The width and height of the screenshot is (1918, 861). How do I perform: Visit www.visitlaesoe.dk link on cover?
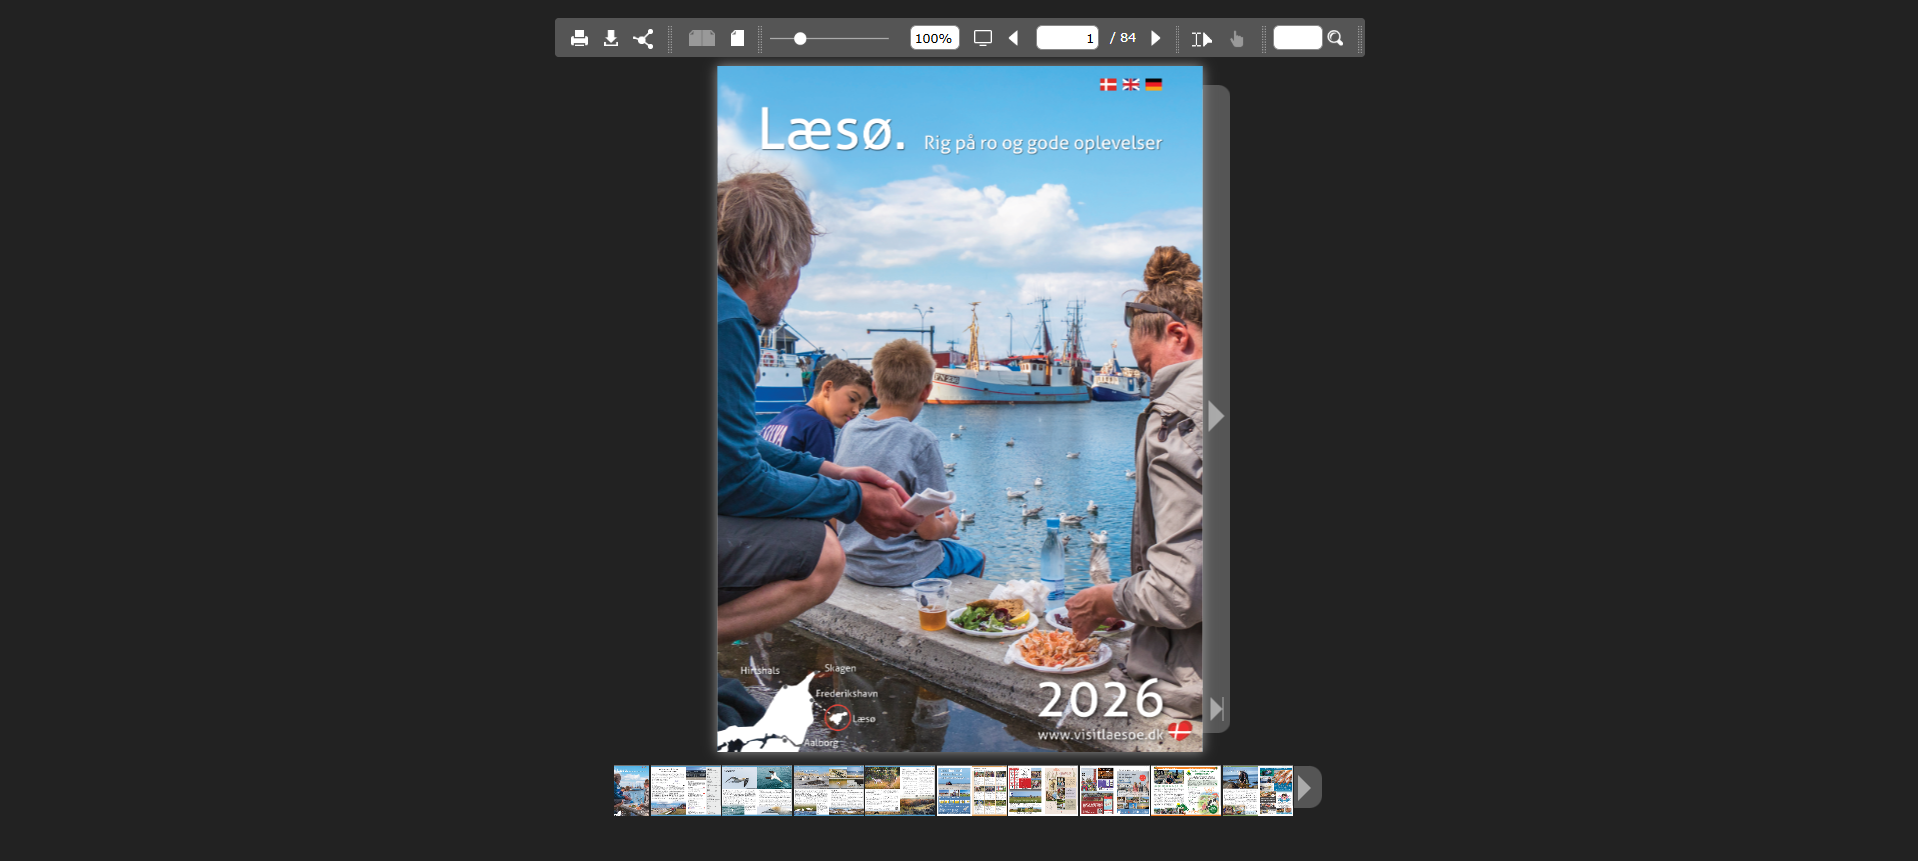click(x=1100, y=735)
